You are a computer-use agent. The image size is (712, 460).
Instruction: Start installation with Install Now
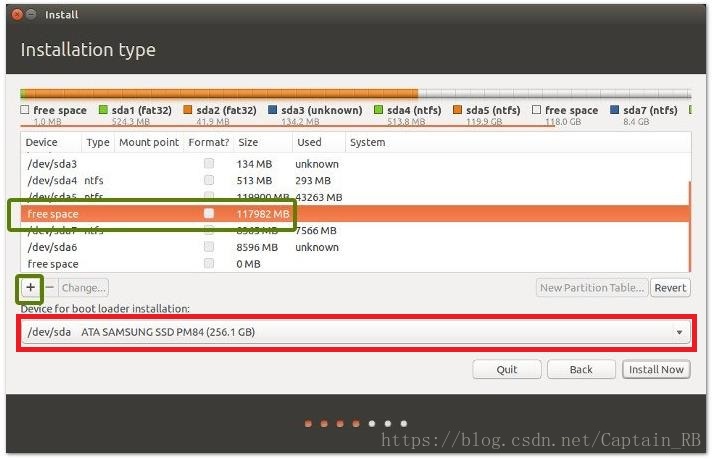656,369
